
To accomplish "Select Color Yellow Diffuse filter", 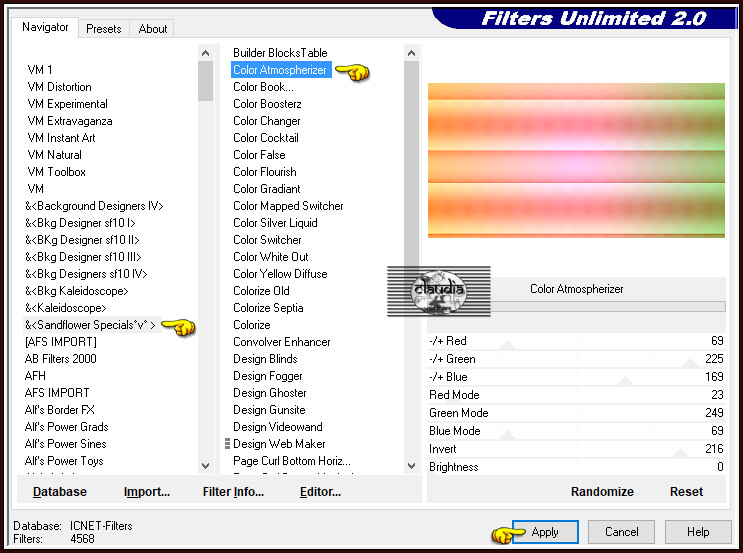I will [280, 274].
